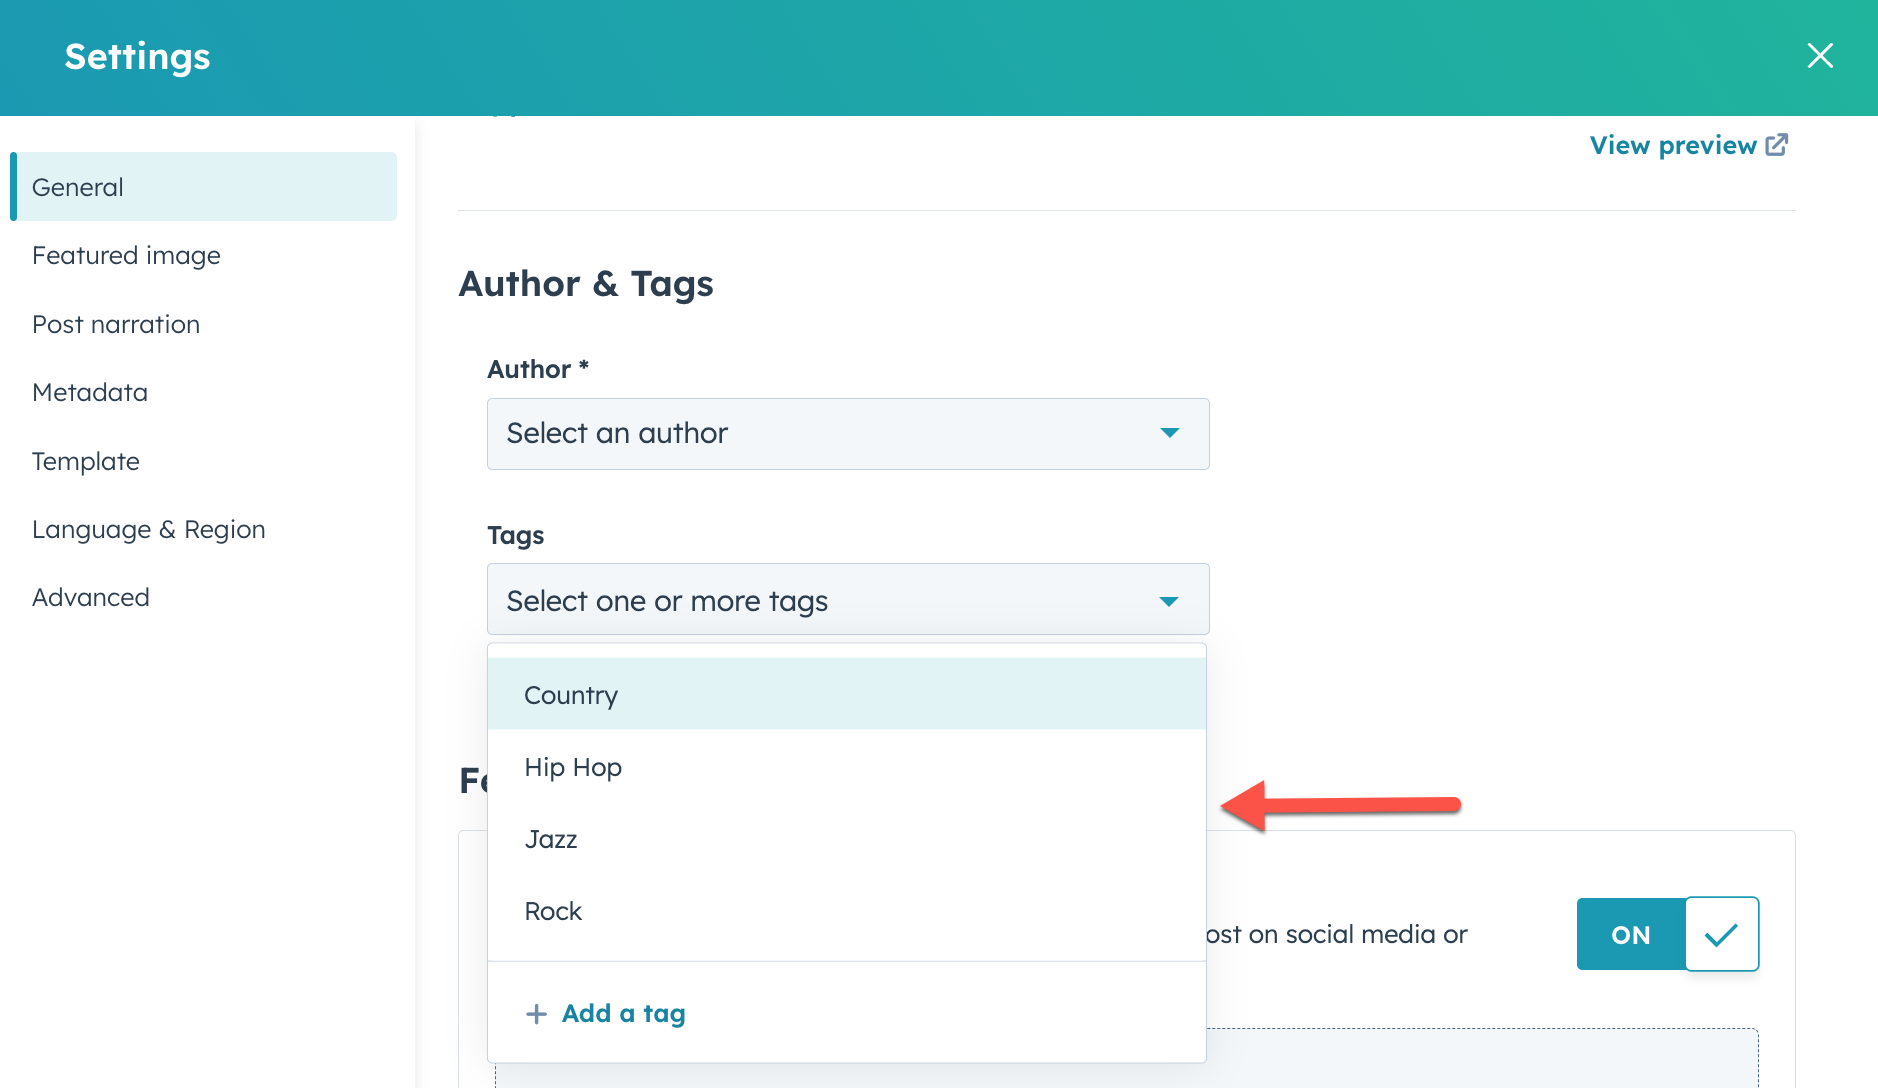Click the external link icon beside View preview

pyautogui.click(x=1777, y=145)
